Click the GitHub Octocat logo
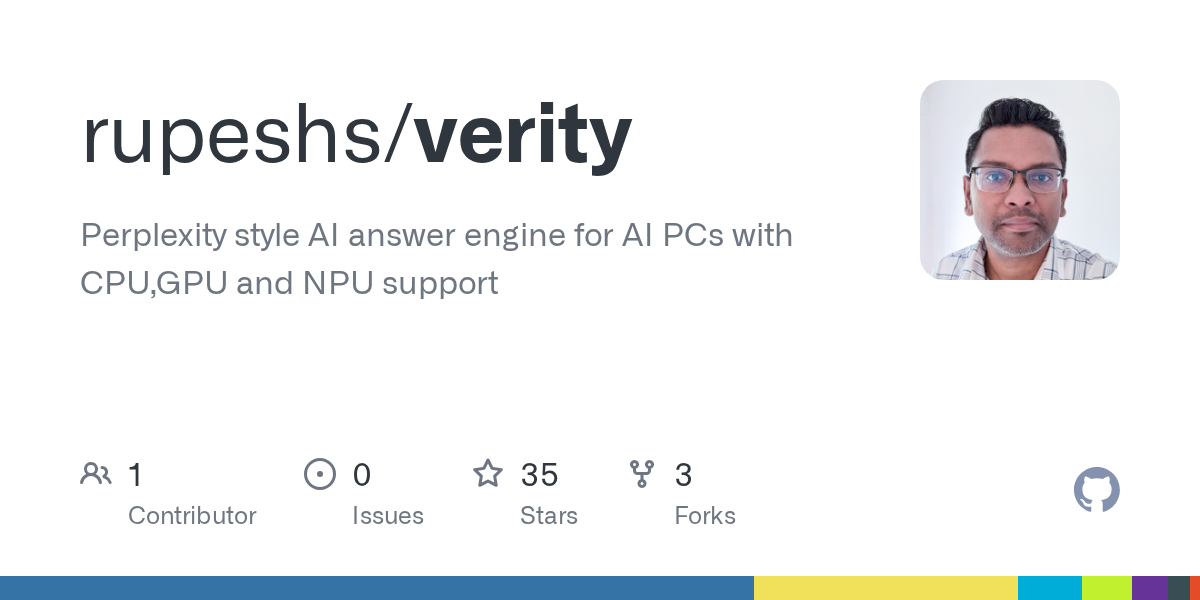The width and height of the screenshot is (1200, 600). coord(1096,490)
